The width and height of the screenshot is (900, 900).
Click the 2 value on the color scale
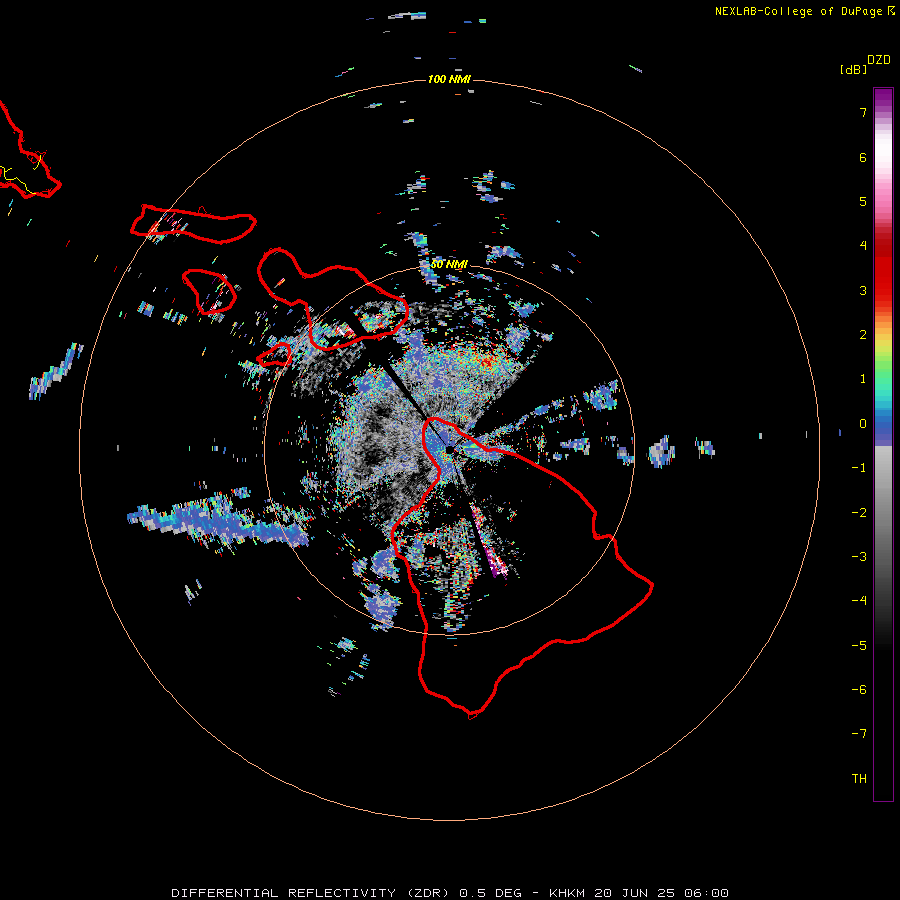click(863, 335)
